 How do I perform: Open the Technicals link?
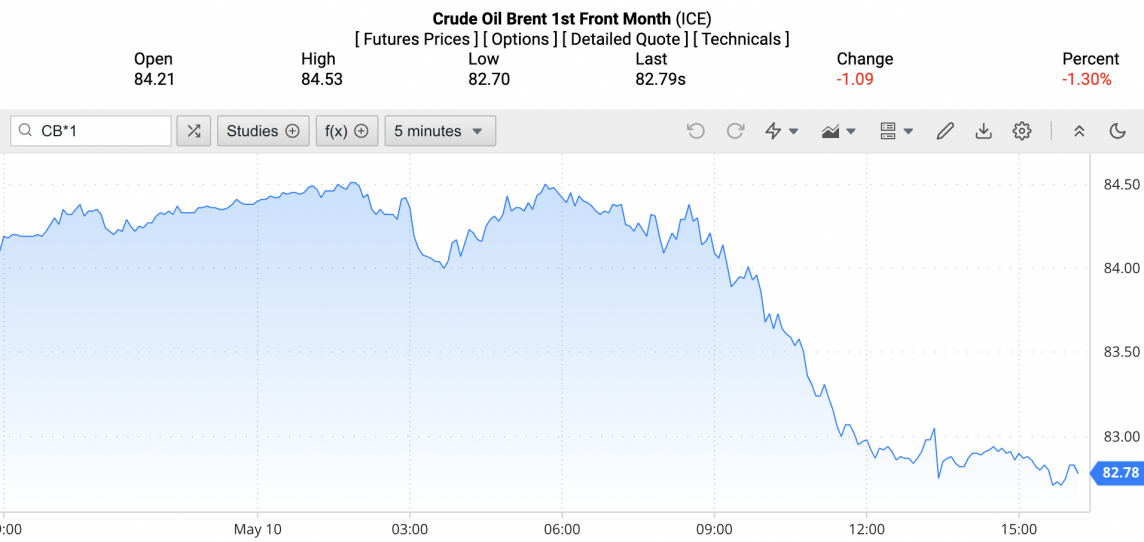(x=741, y=39)
